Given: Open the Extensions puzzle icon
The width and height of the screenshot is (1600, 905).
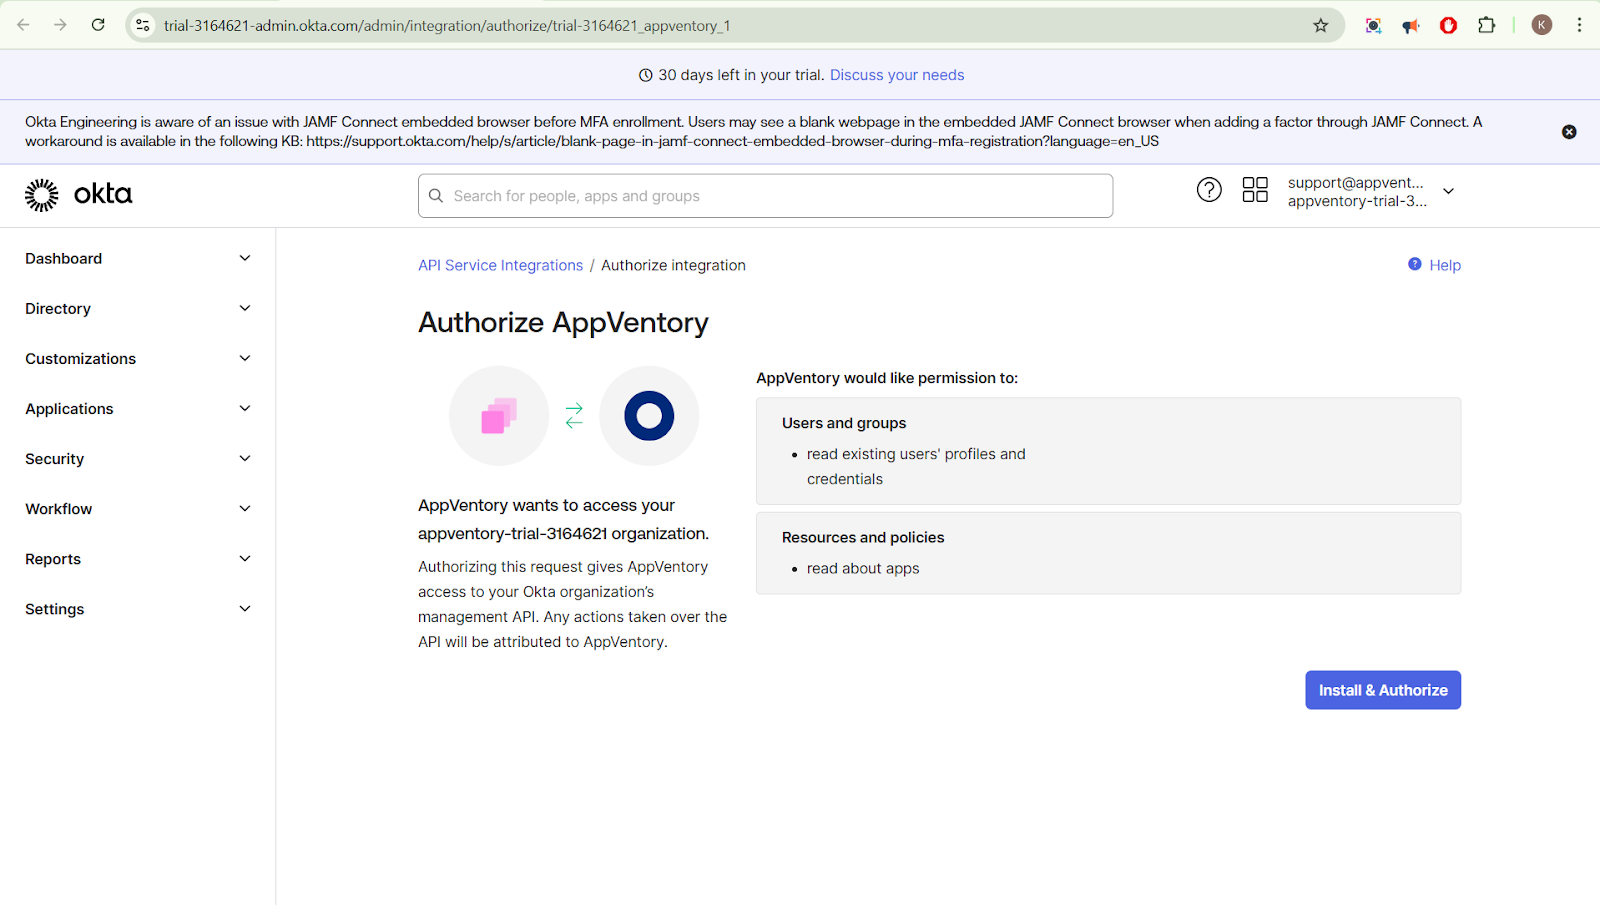Looking at the screenshot, I should tap(1487, 25).
